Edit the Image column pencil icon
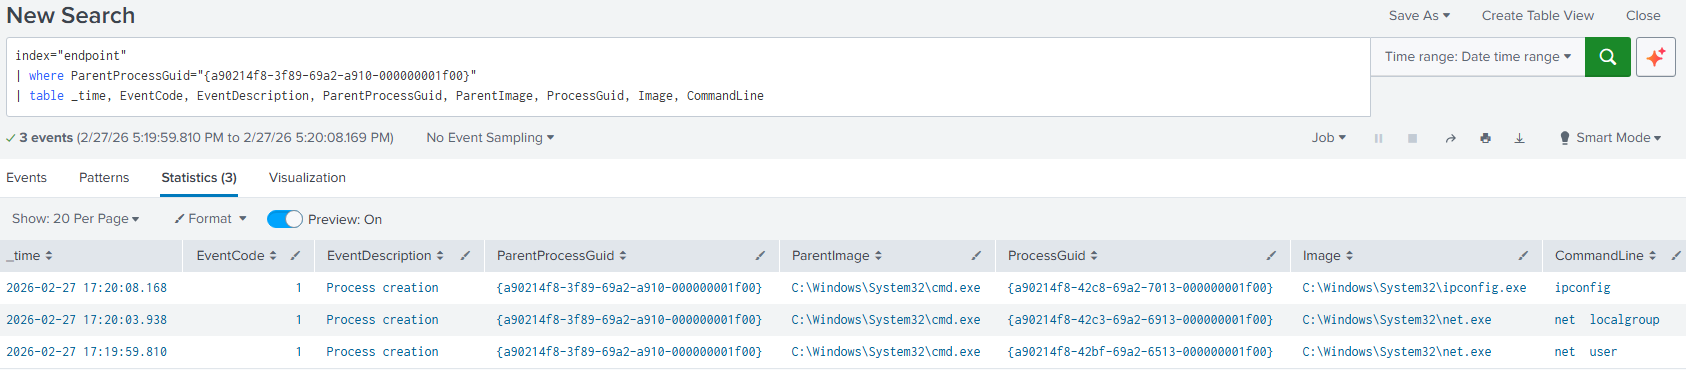The height and width of the screenshot is (375, 1686). pyautogui.click(x=1523, y=256)
